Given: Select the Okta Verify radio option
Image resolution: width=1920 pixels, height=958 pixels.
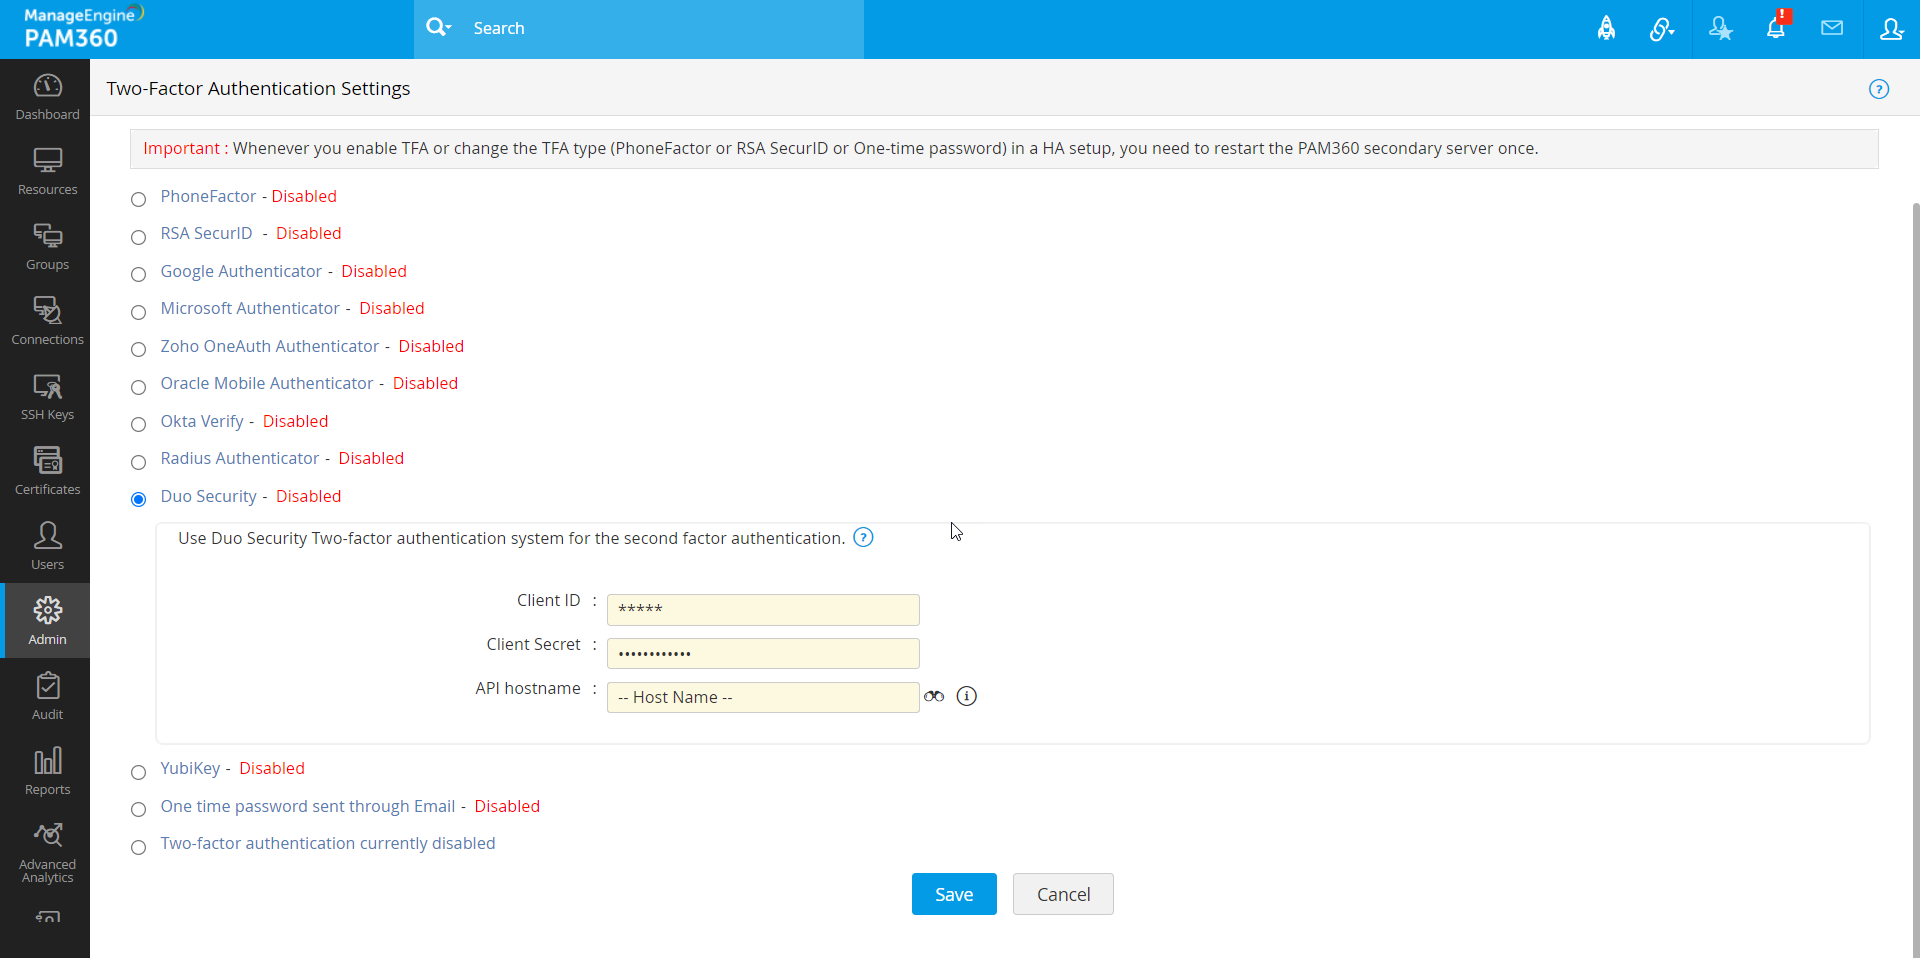Looking at the screenshot, I should 139,424.
